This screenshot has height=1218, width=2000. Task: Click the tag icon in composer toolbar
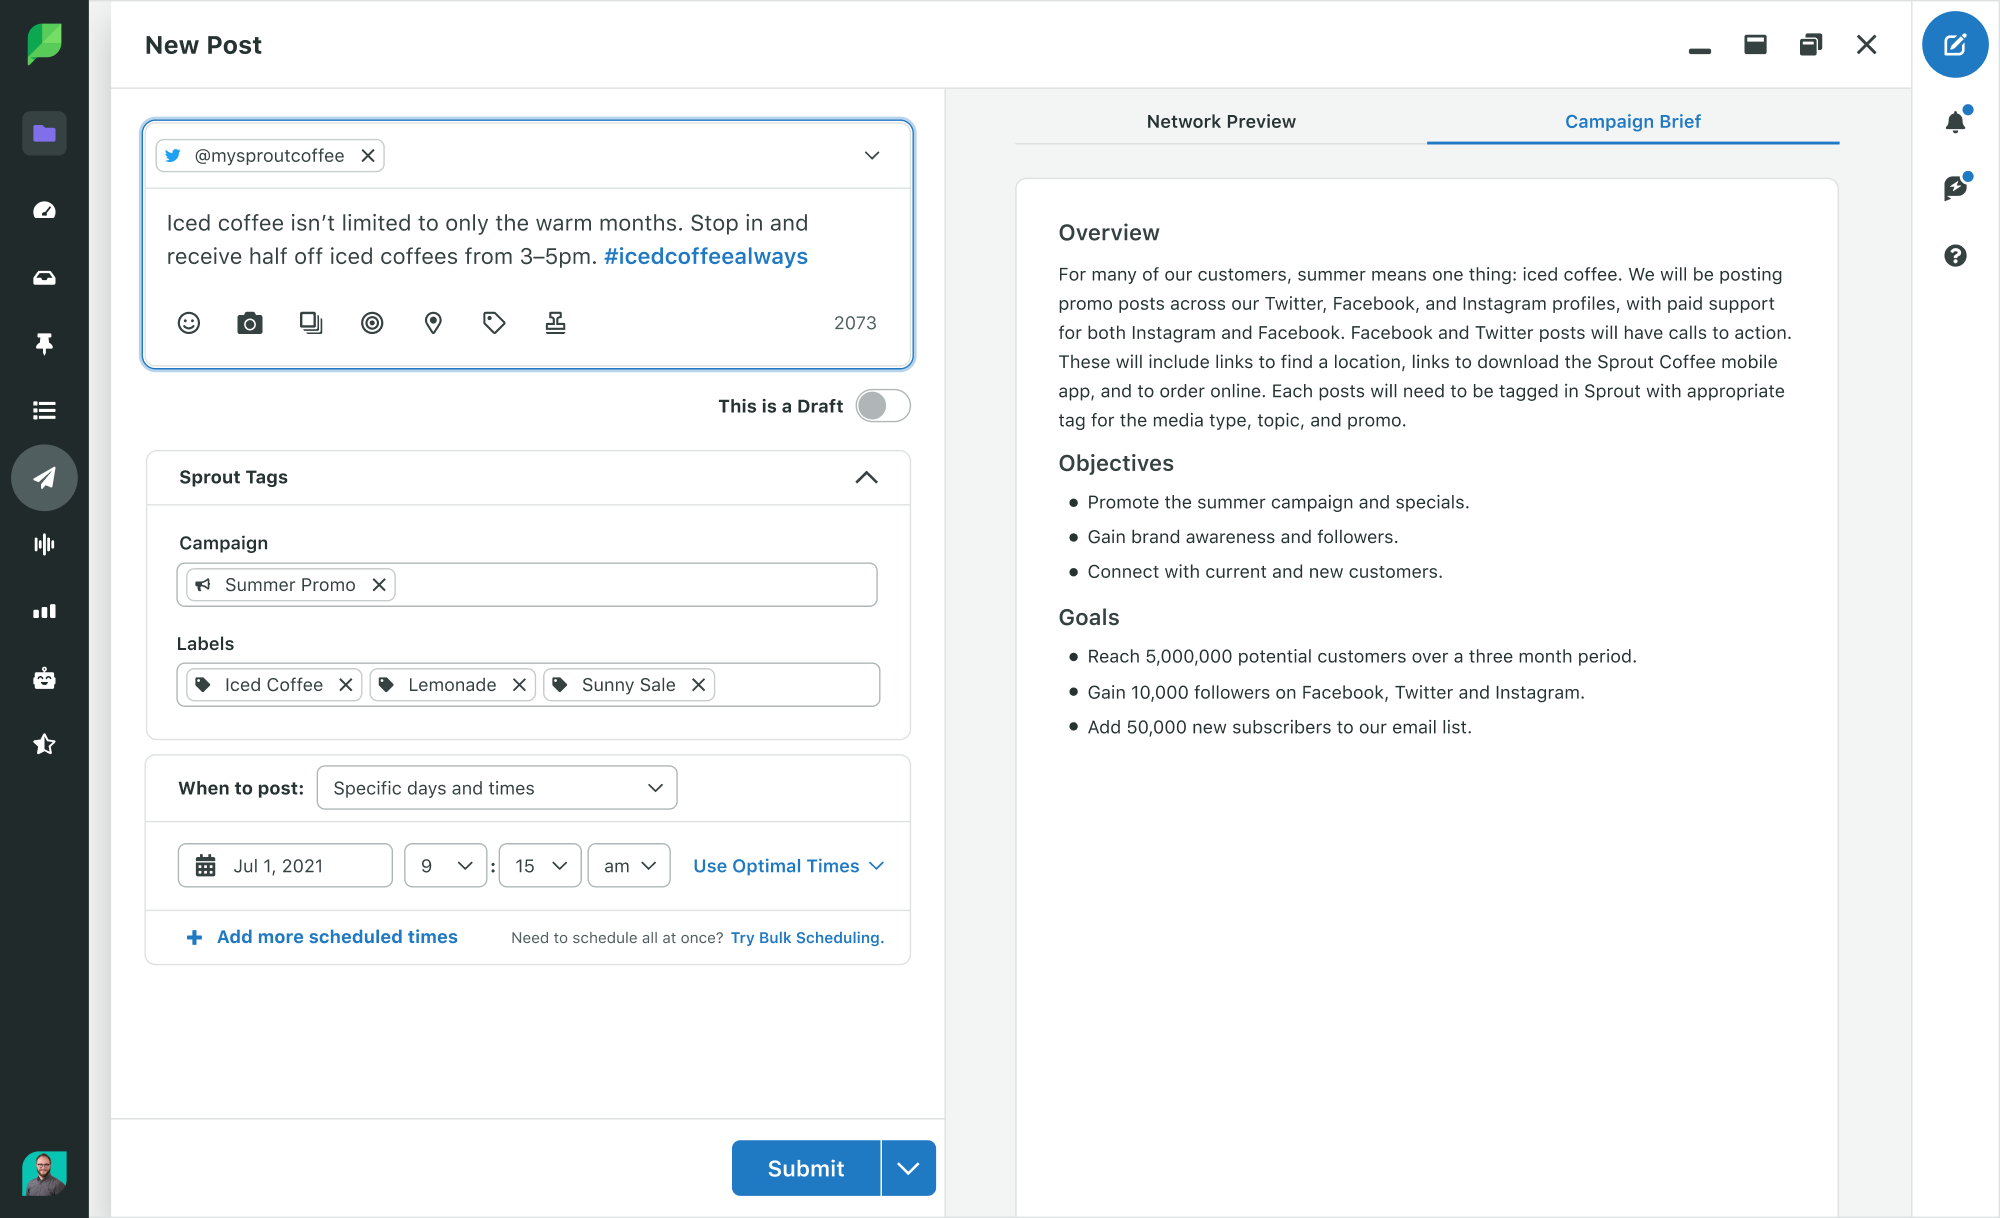(x=494, y=323)
